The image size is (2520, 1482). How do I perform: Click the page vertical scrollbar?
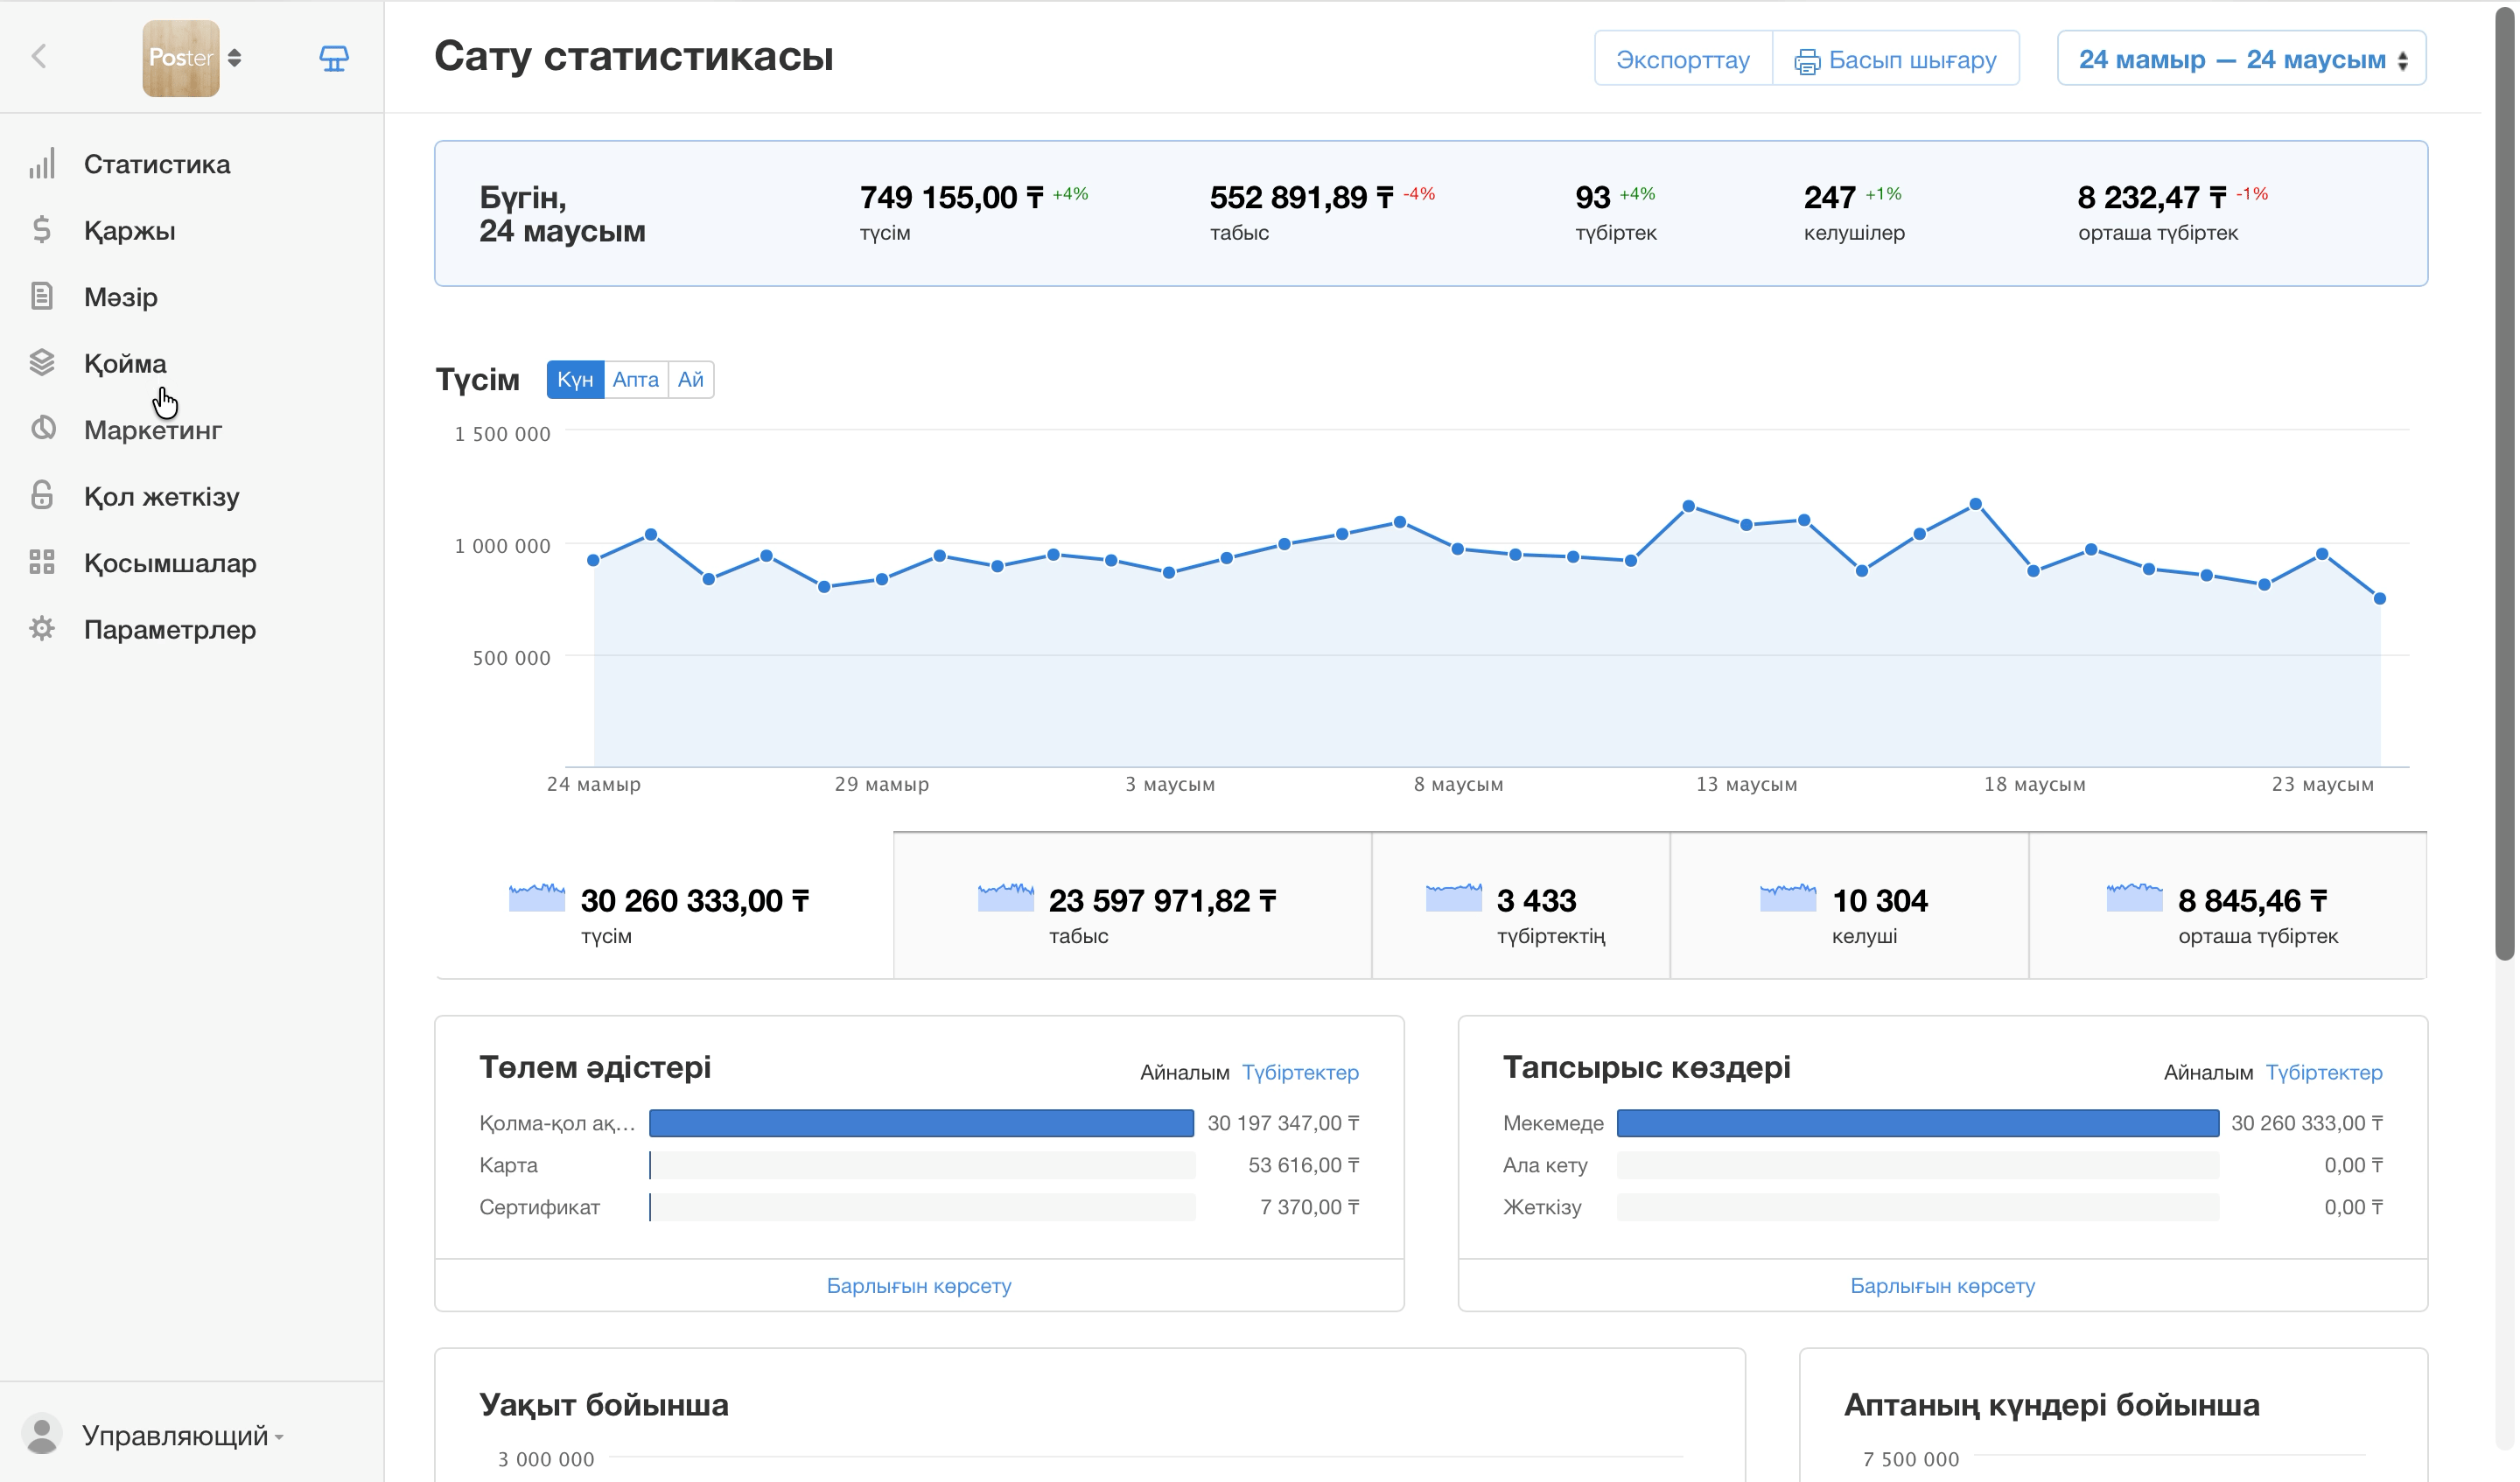click(x=2505, y=480)
